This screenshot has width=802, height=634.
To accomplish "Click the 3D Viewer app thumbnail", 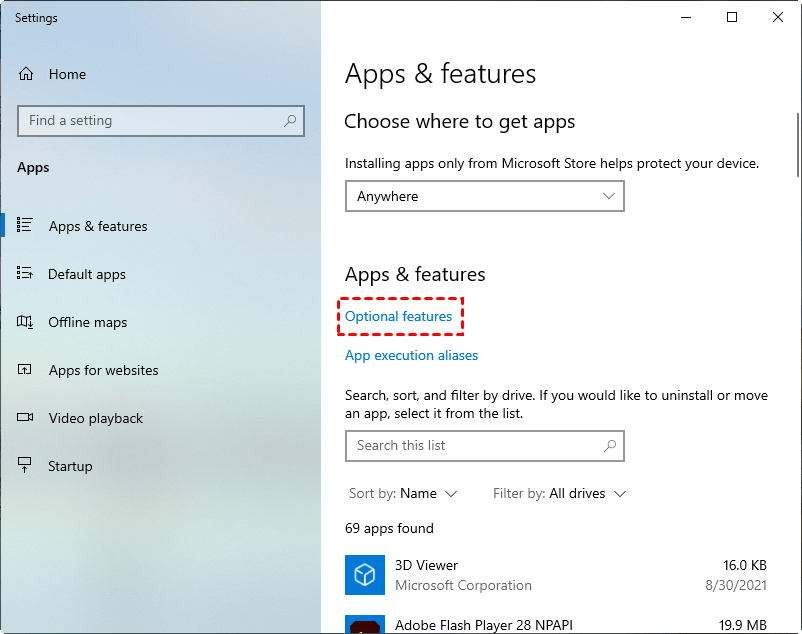I will pos(365,575).
